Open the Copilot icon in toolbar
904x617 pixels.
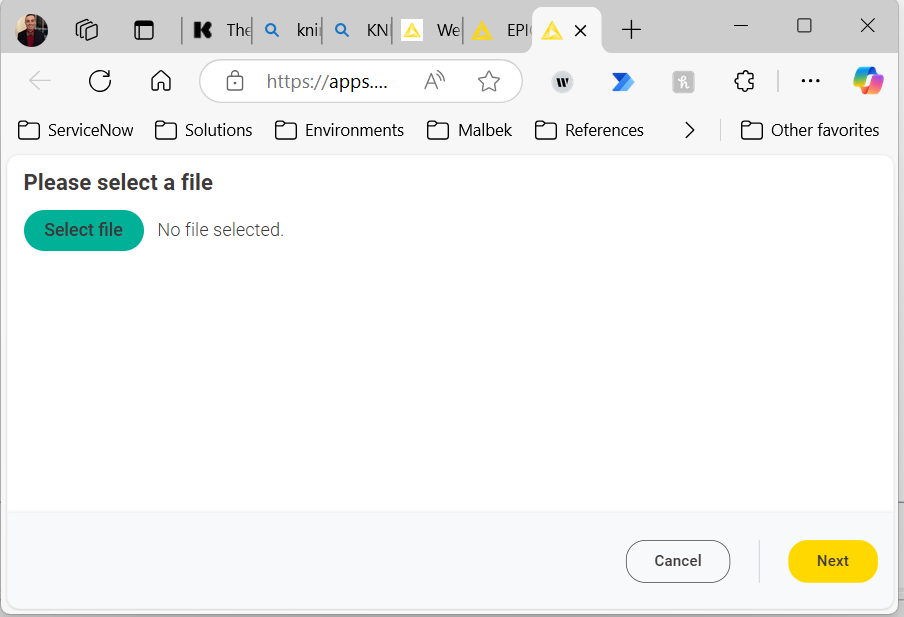(x=868, y=81)
